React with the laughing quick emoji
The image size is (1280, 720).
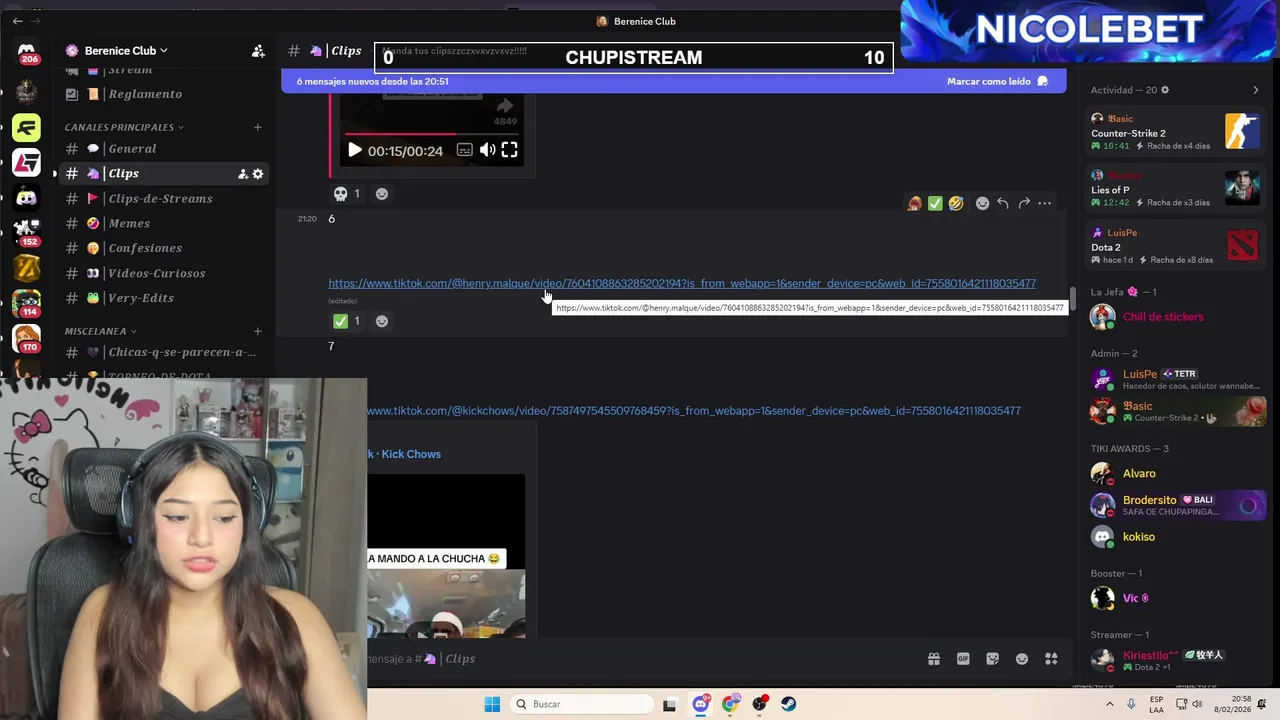pos(956,203)
